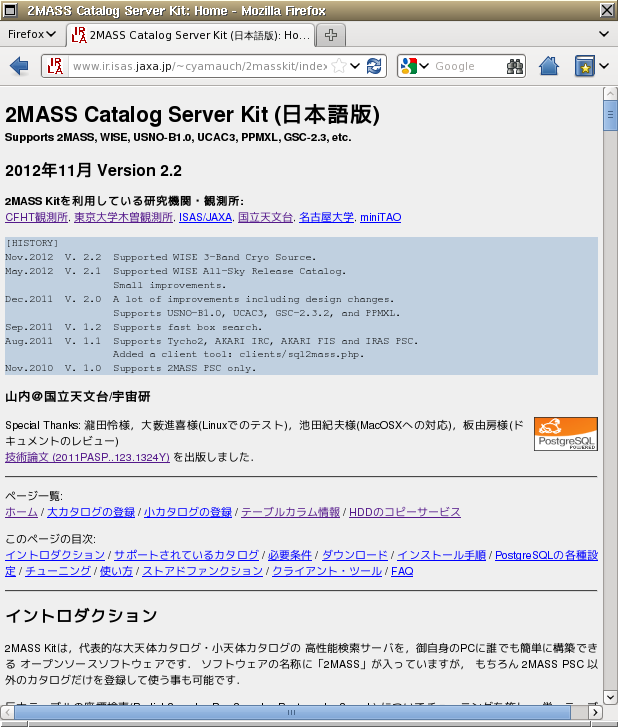618x727 pixels.
Task: Open the bookmarks star folder icon
Action: [585, 66]
